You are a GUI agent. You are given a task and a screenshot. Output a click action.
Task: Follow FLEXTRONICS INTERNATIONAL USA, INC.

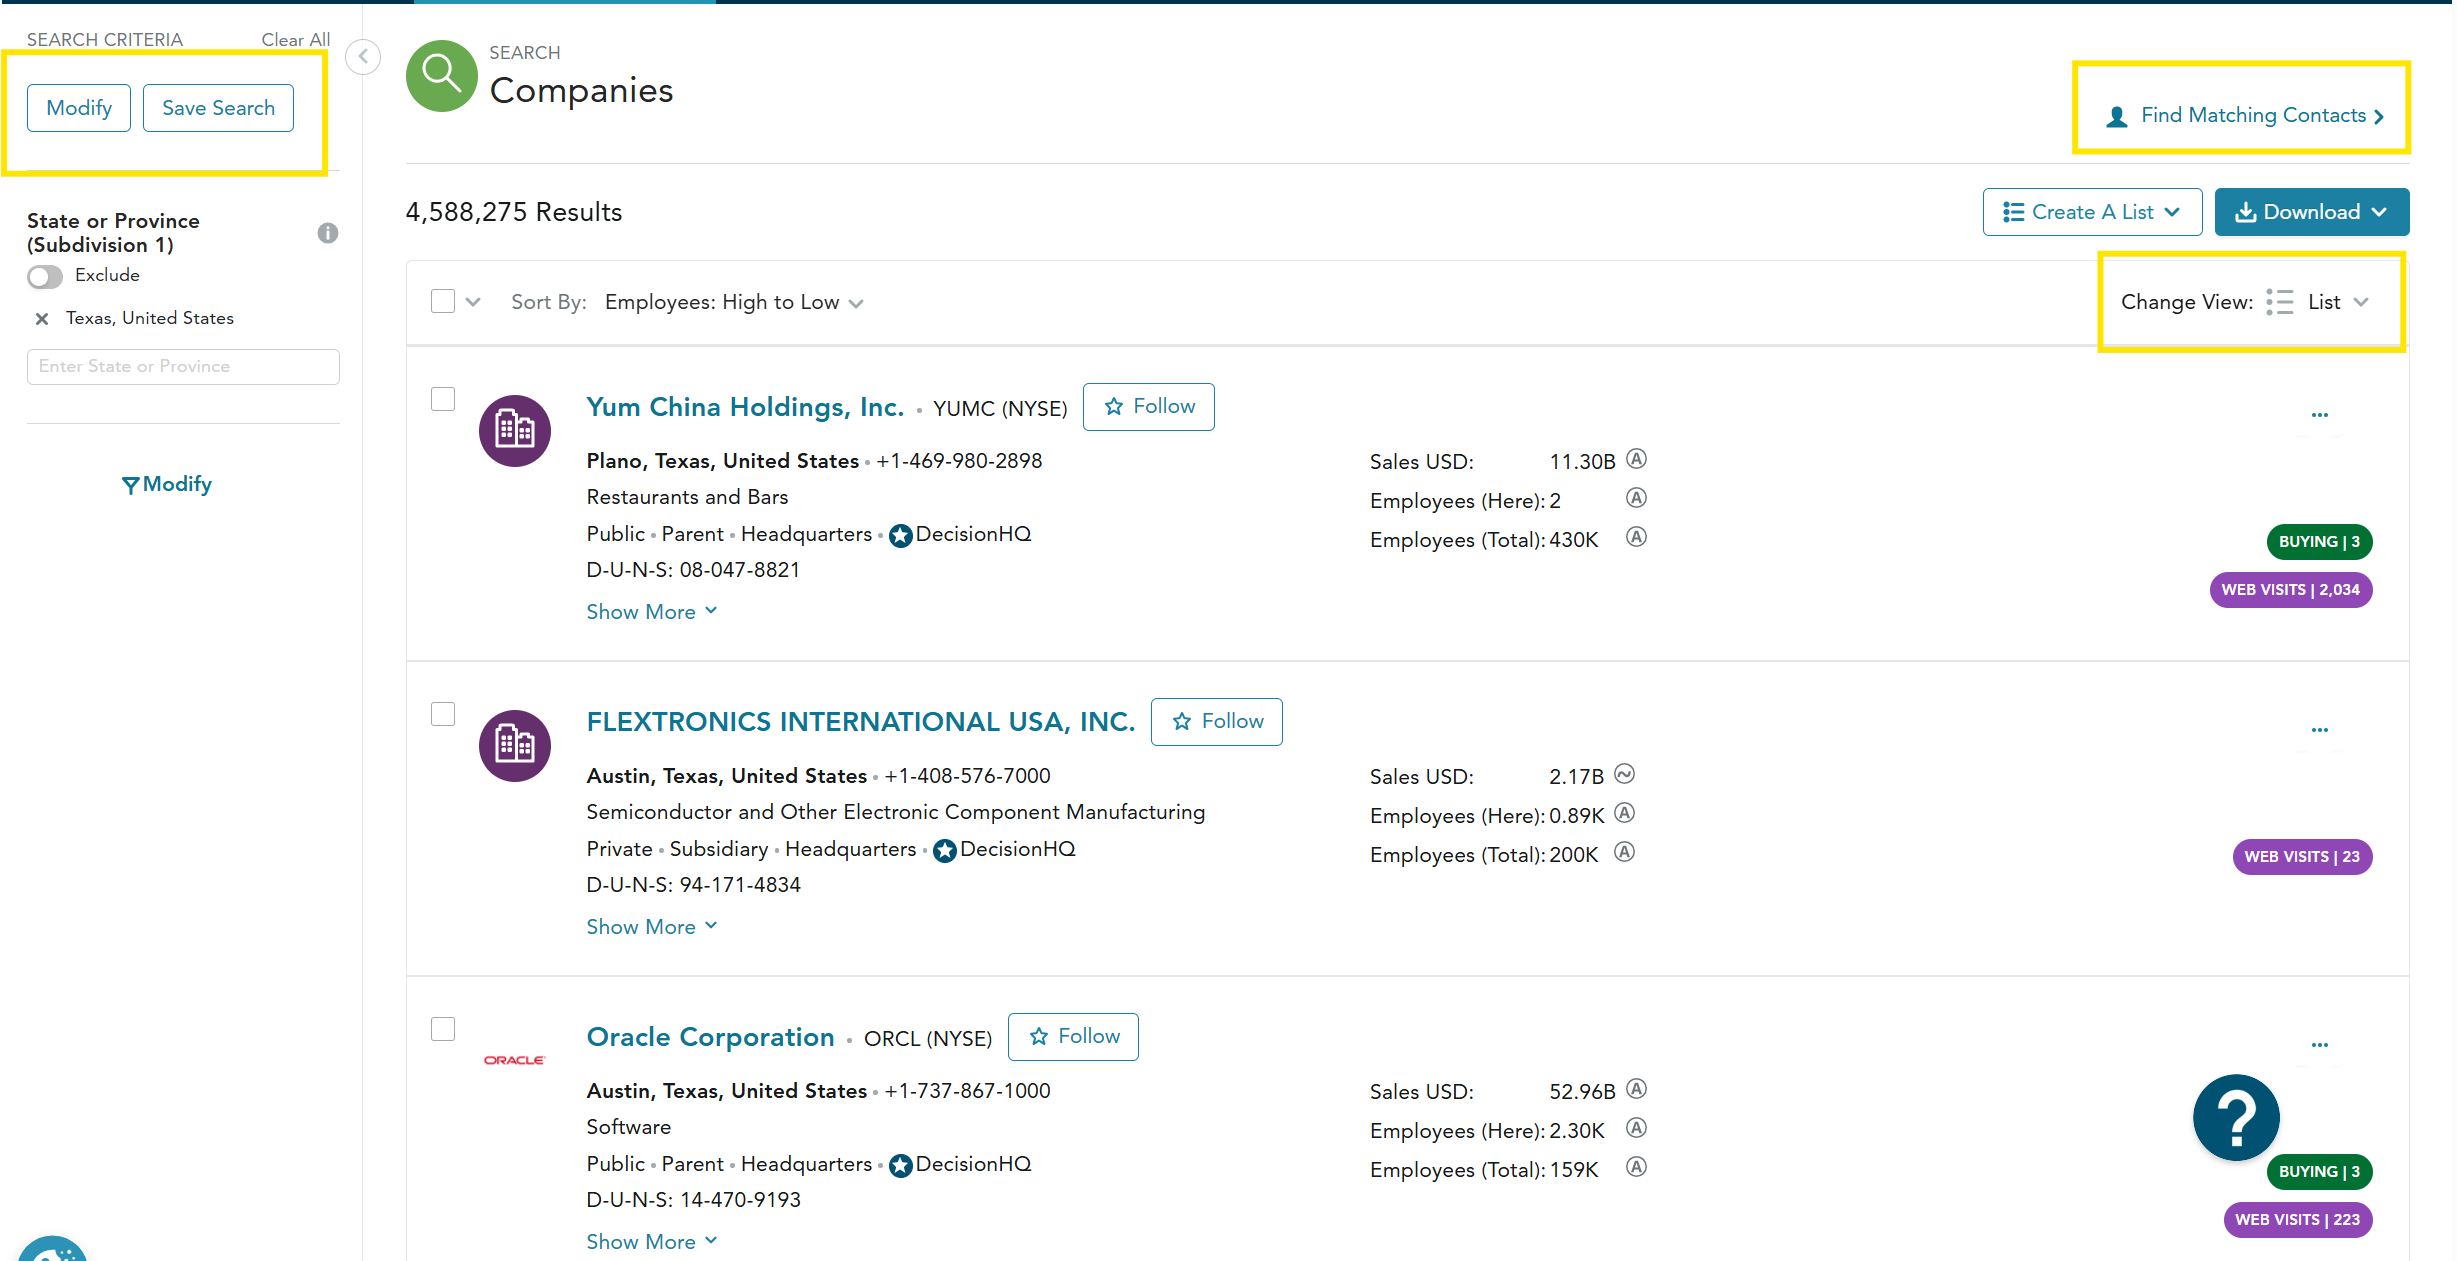pyautogui.click(x=1217, y=722)
